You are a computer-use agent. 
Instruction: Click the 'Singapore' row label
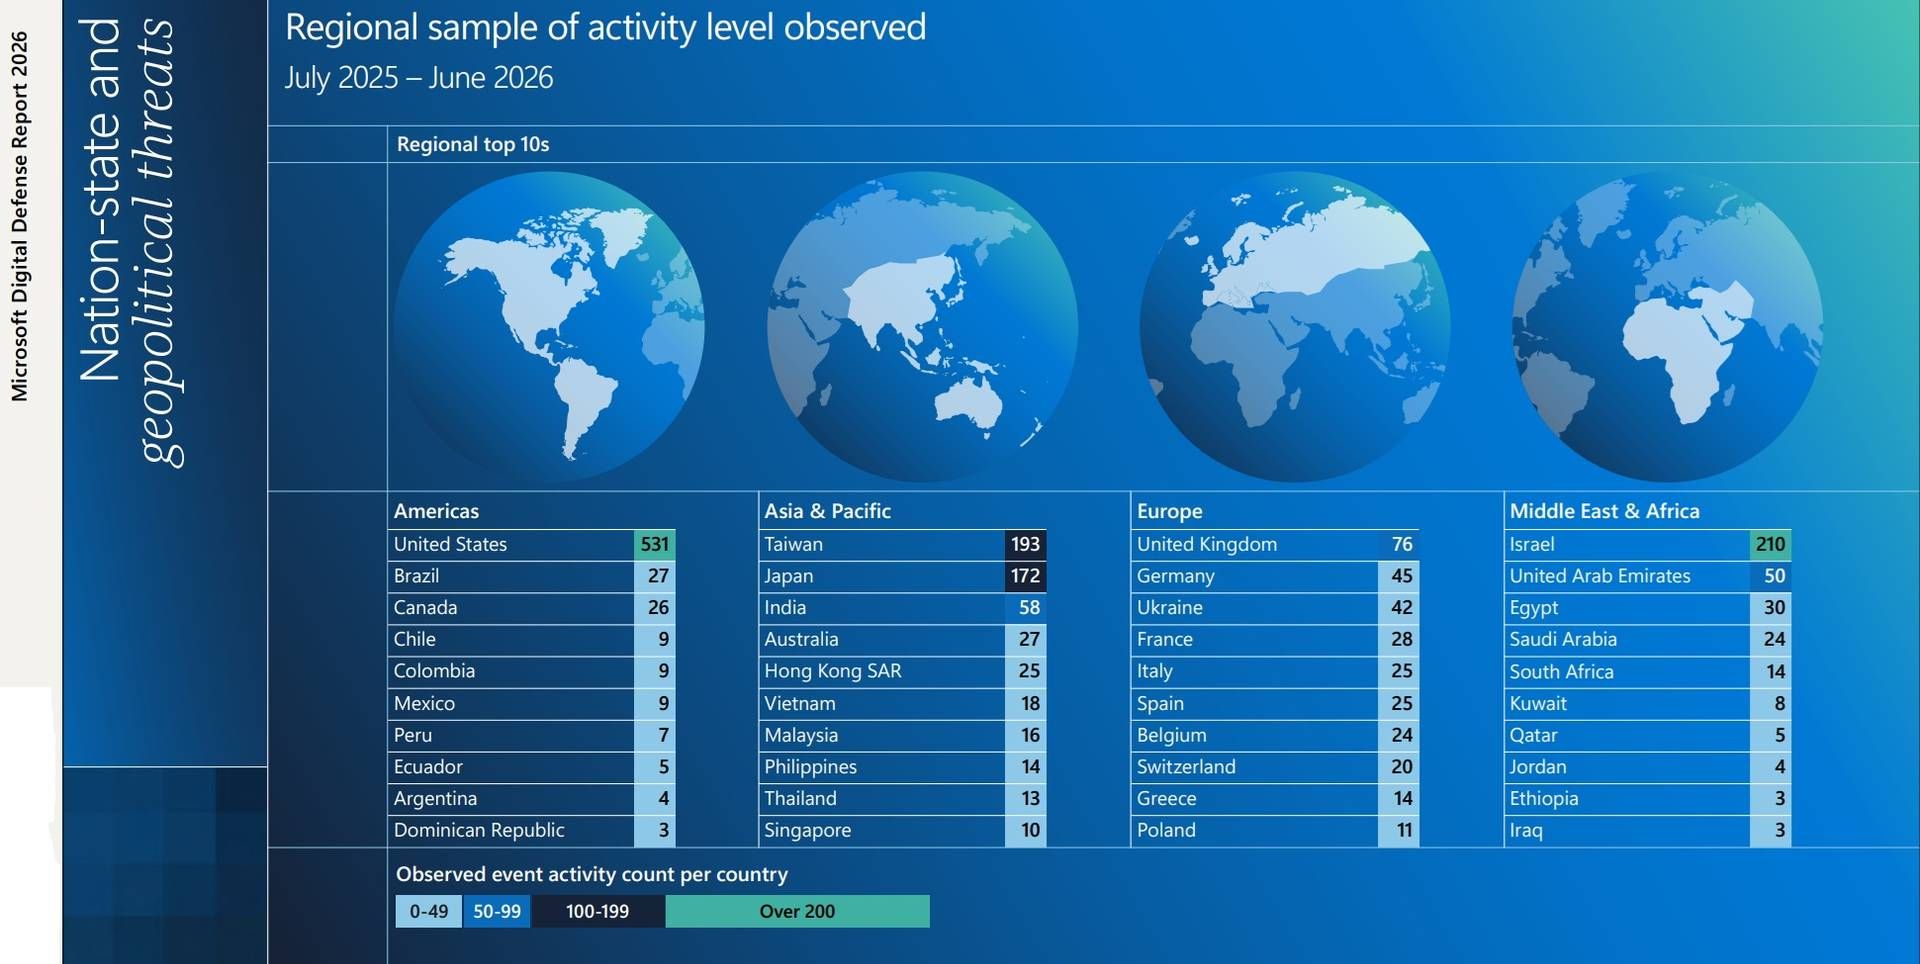coord(807,830)
